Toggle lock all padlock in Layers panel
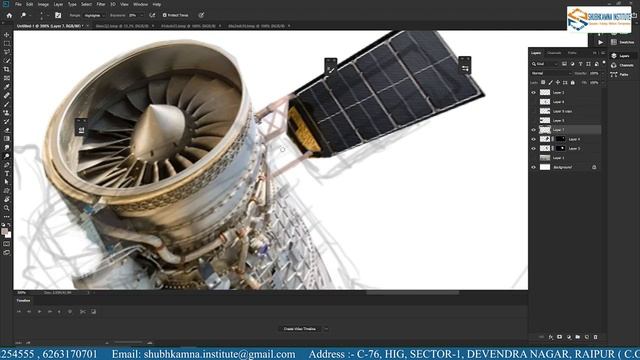640x360 pixels. coord(573,82)
